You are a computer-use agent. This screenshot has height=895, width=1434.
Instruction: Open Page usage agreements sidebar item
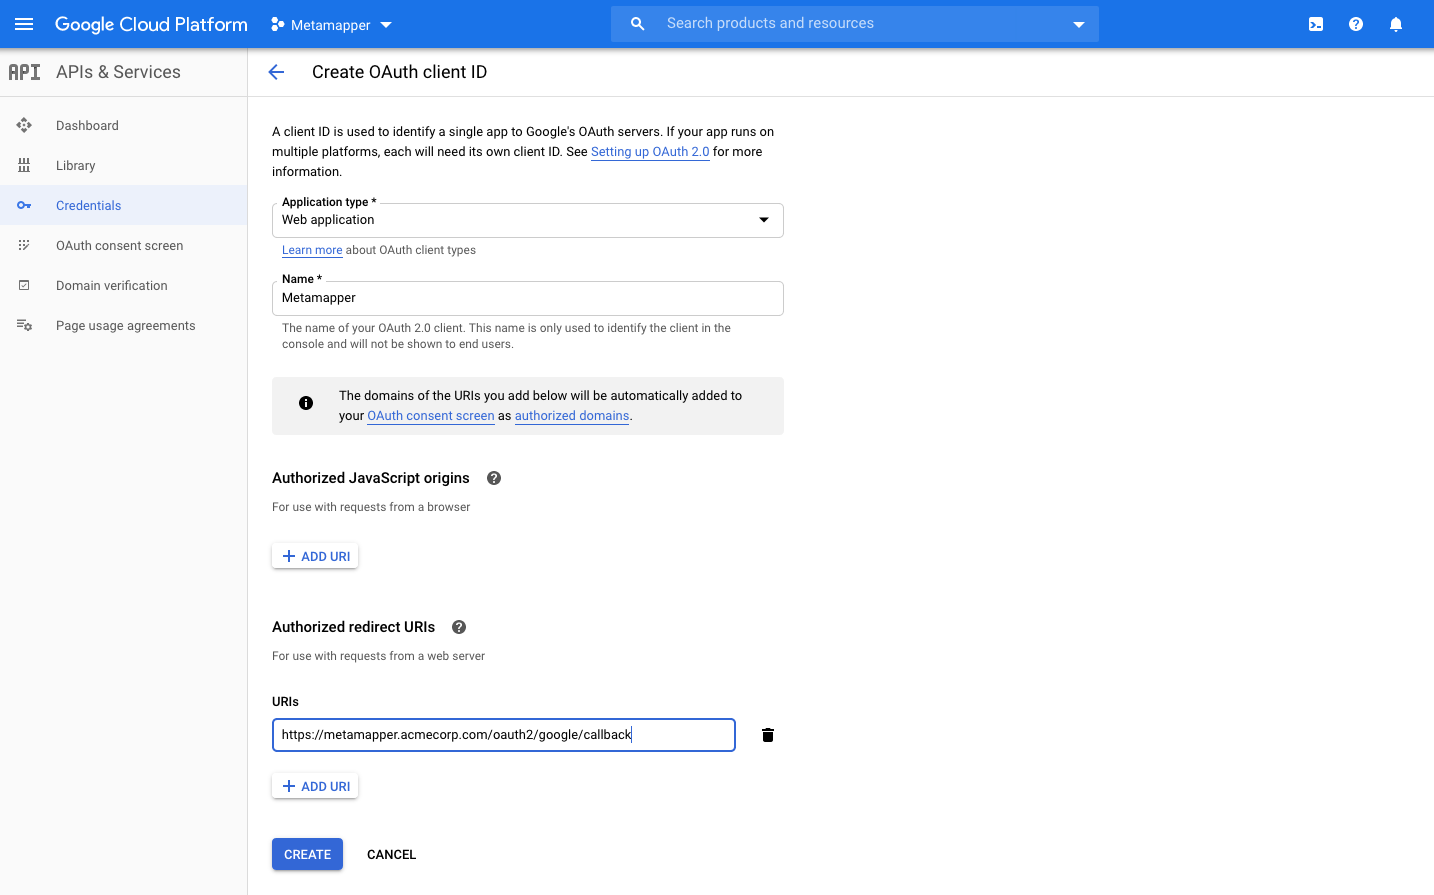coord(123,325)
